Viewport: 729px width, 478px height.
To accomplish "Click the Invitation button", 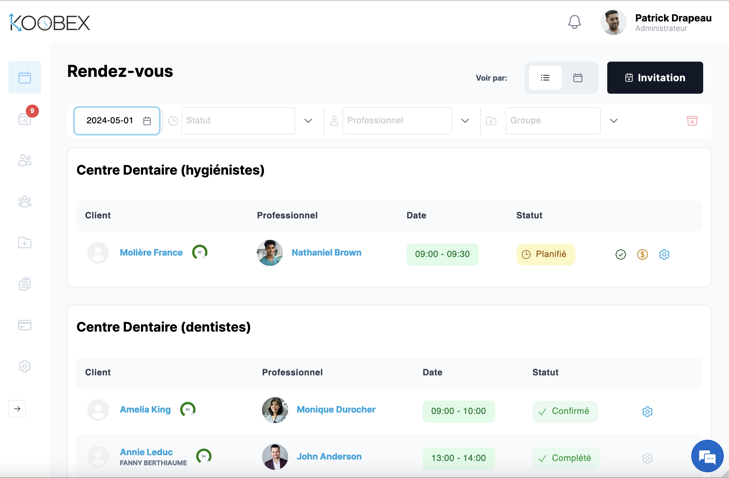I will 655,78.
